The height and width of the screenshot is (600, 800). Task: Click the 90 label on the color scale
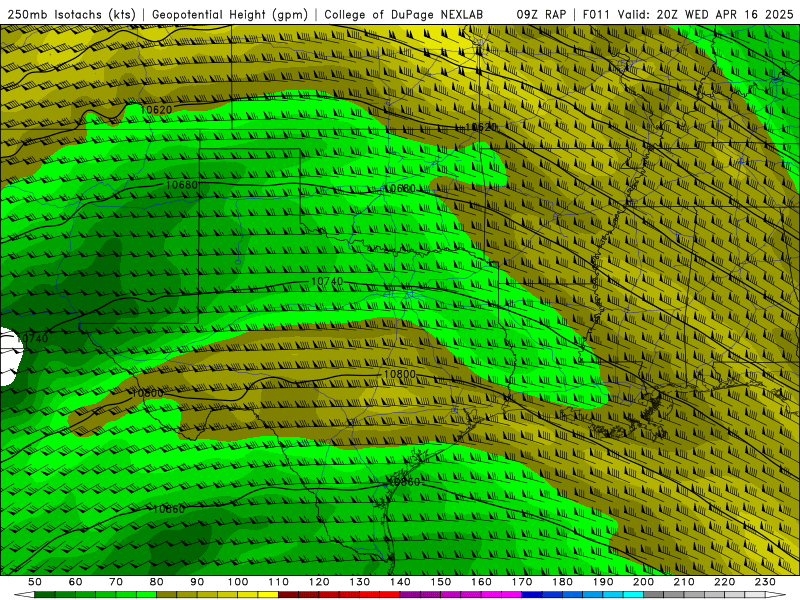tap(197, 582)
